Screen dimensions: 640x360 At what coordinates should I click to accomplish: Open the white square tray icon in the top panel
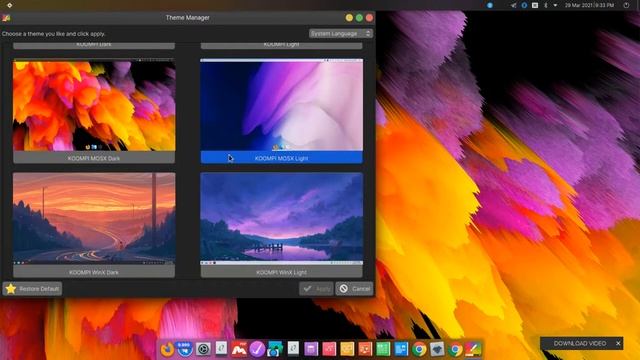tap(535, 5)
